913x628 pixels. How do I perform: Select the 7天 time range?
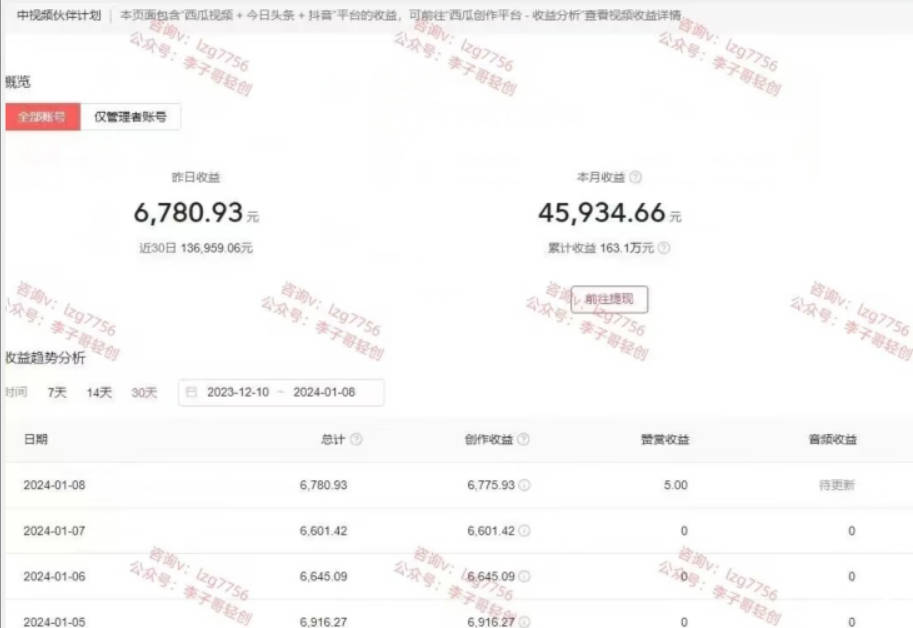(x=57, y=393)
